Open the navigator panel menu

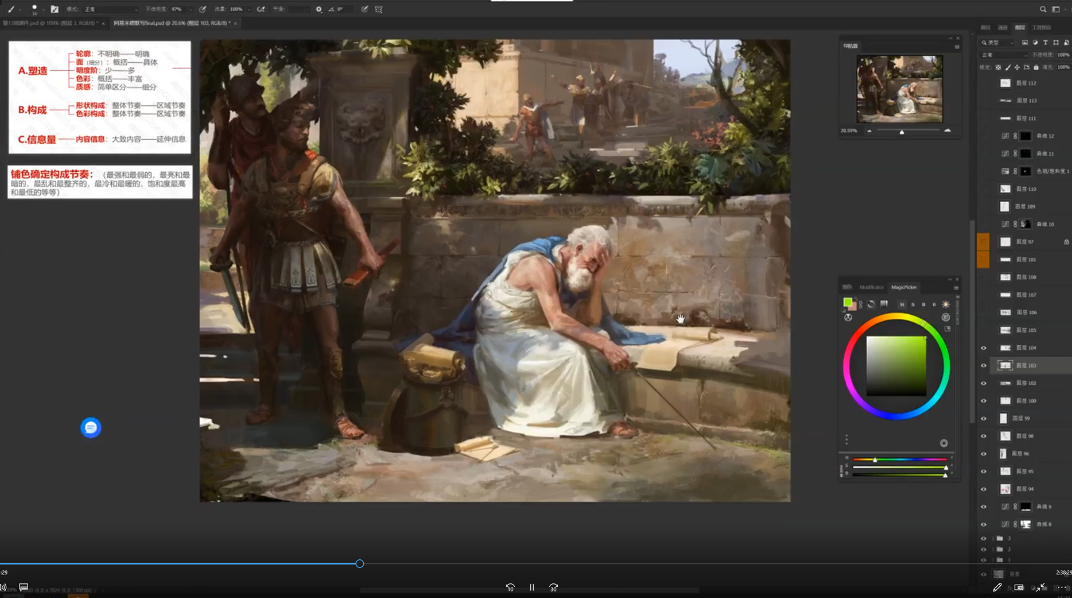click(x=956, y=46)
